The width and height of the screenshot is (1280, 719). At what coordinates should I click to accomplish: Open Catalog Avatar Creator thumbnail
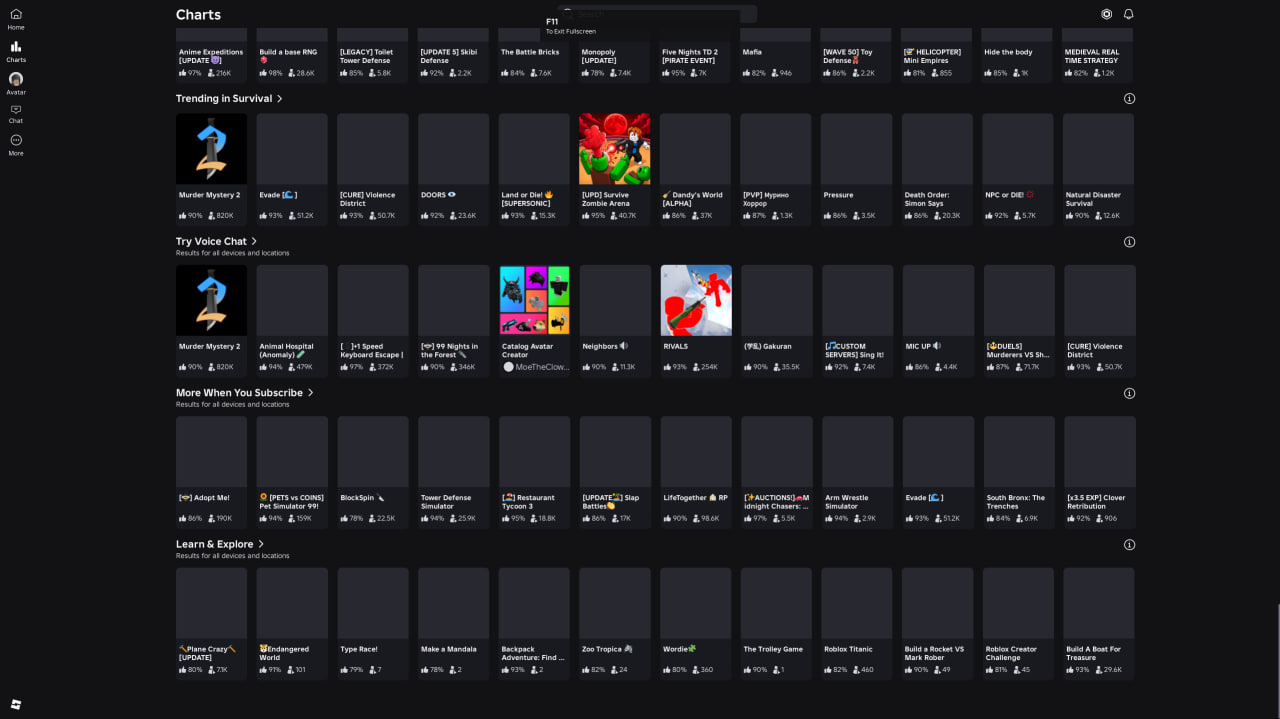pyautogui.click(x=534, y=300)
